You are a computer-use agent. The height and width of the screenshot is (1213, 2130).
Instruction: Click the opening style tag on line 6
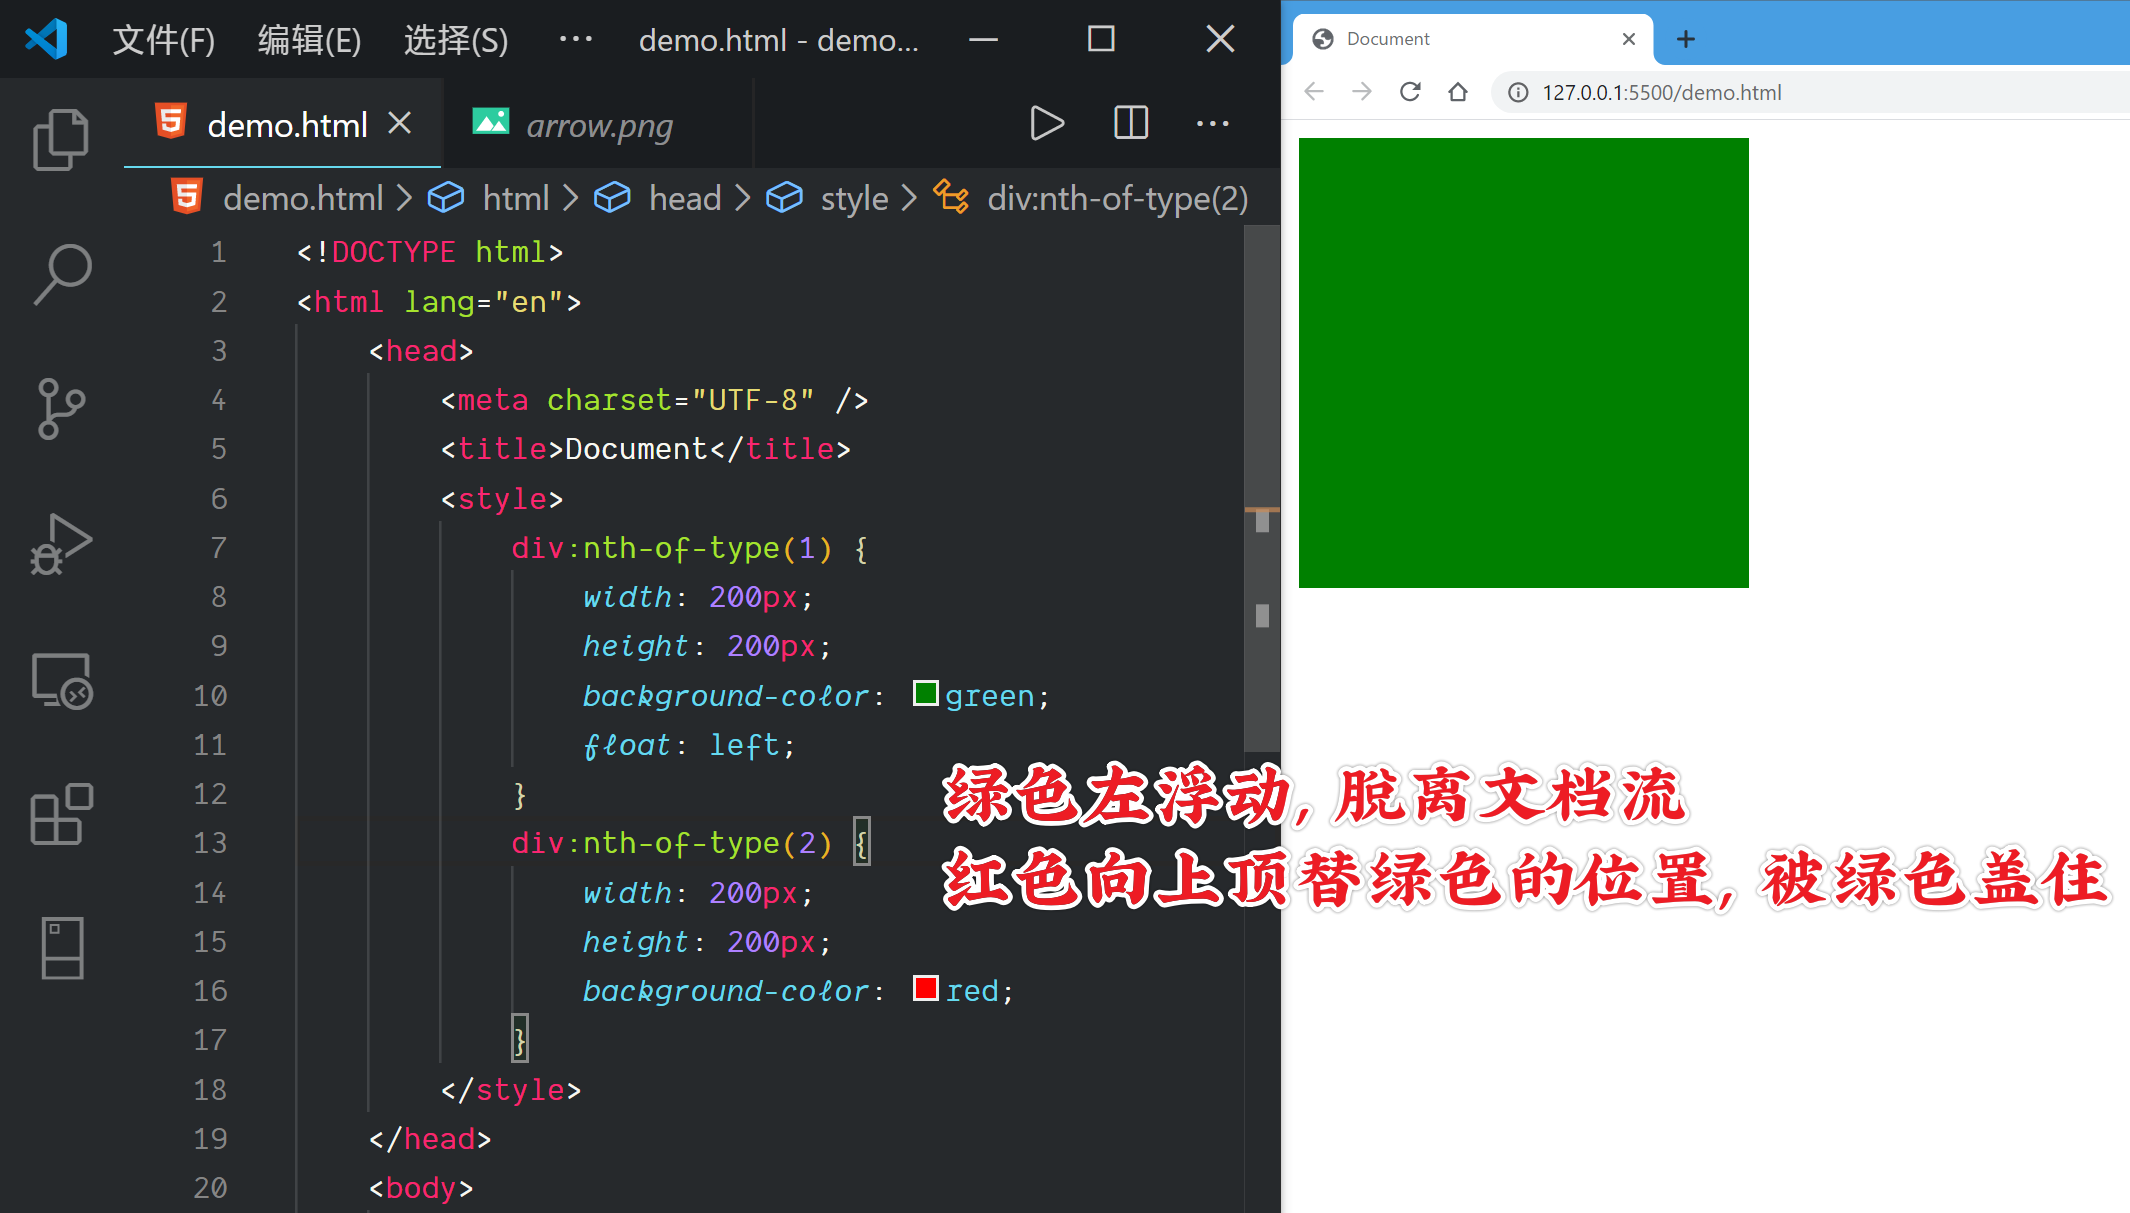502,498
